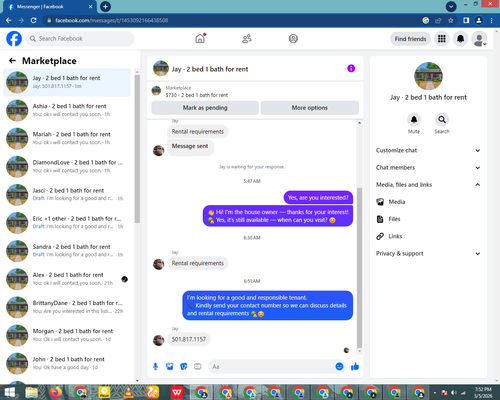Click the 'Yes, are you interested?' message bubble
The width and height of the screenshot is (500, 400).
point(318,197)
